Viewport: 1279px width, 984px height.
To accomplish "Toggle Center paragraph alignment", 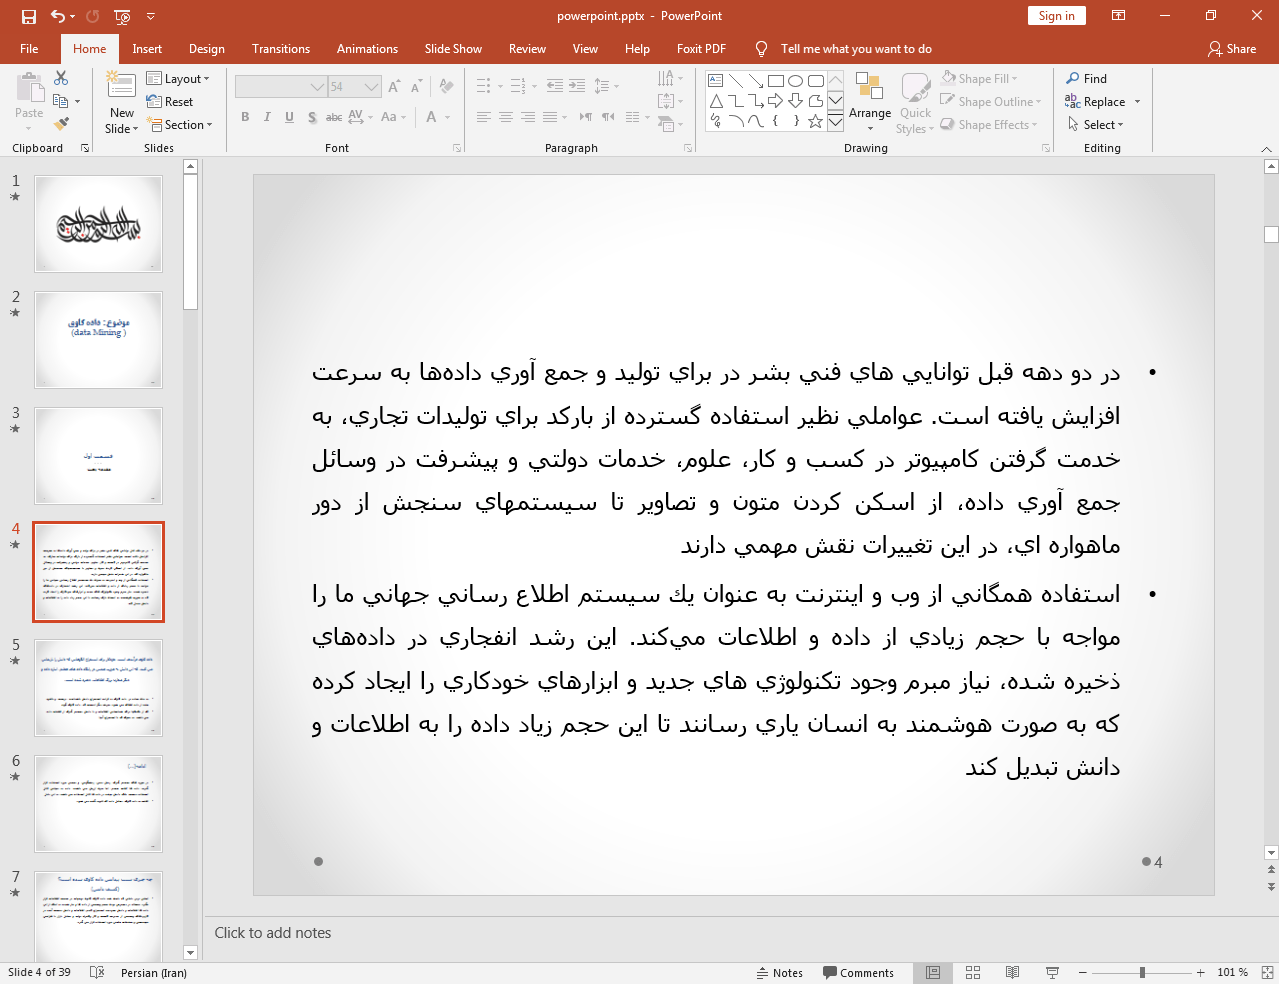I will 506,117.
